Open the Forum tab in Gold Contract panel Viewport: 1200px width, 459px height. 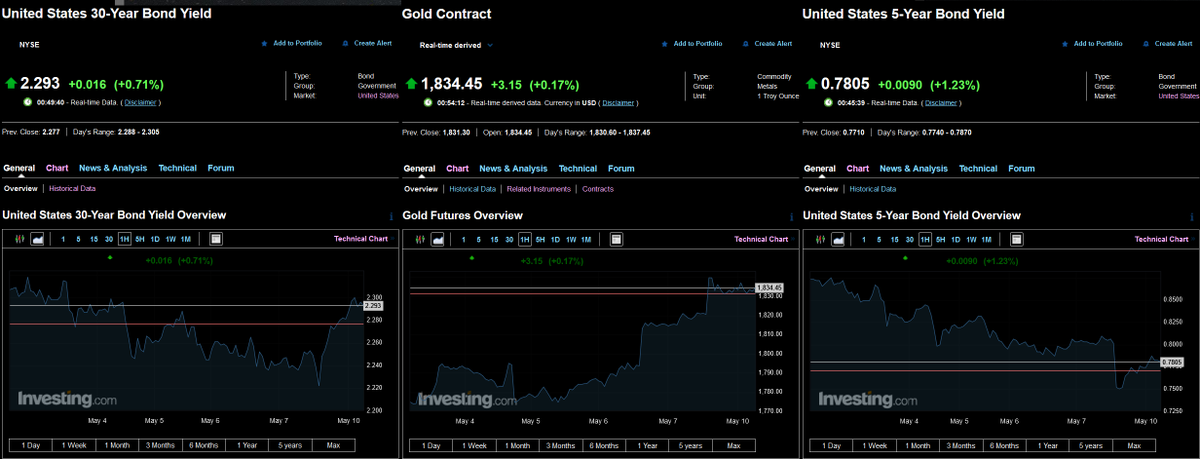621,168
